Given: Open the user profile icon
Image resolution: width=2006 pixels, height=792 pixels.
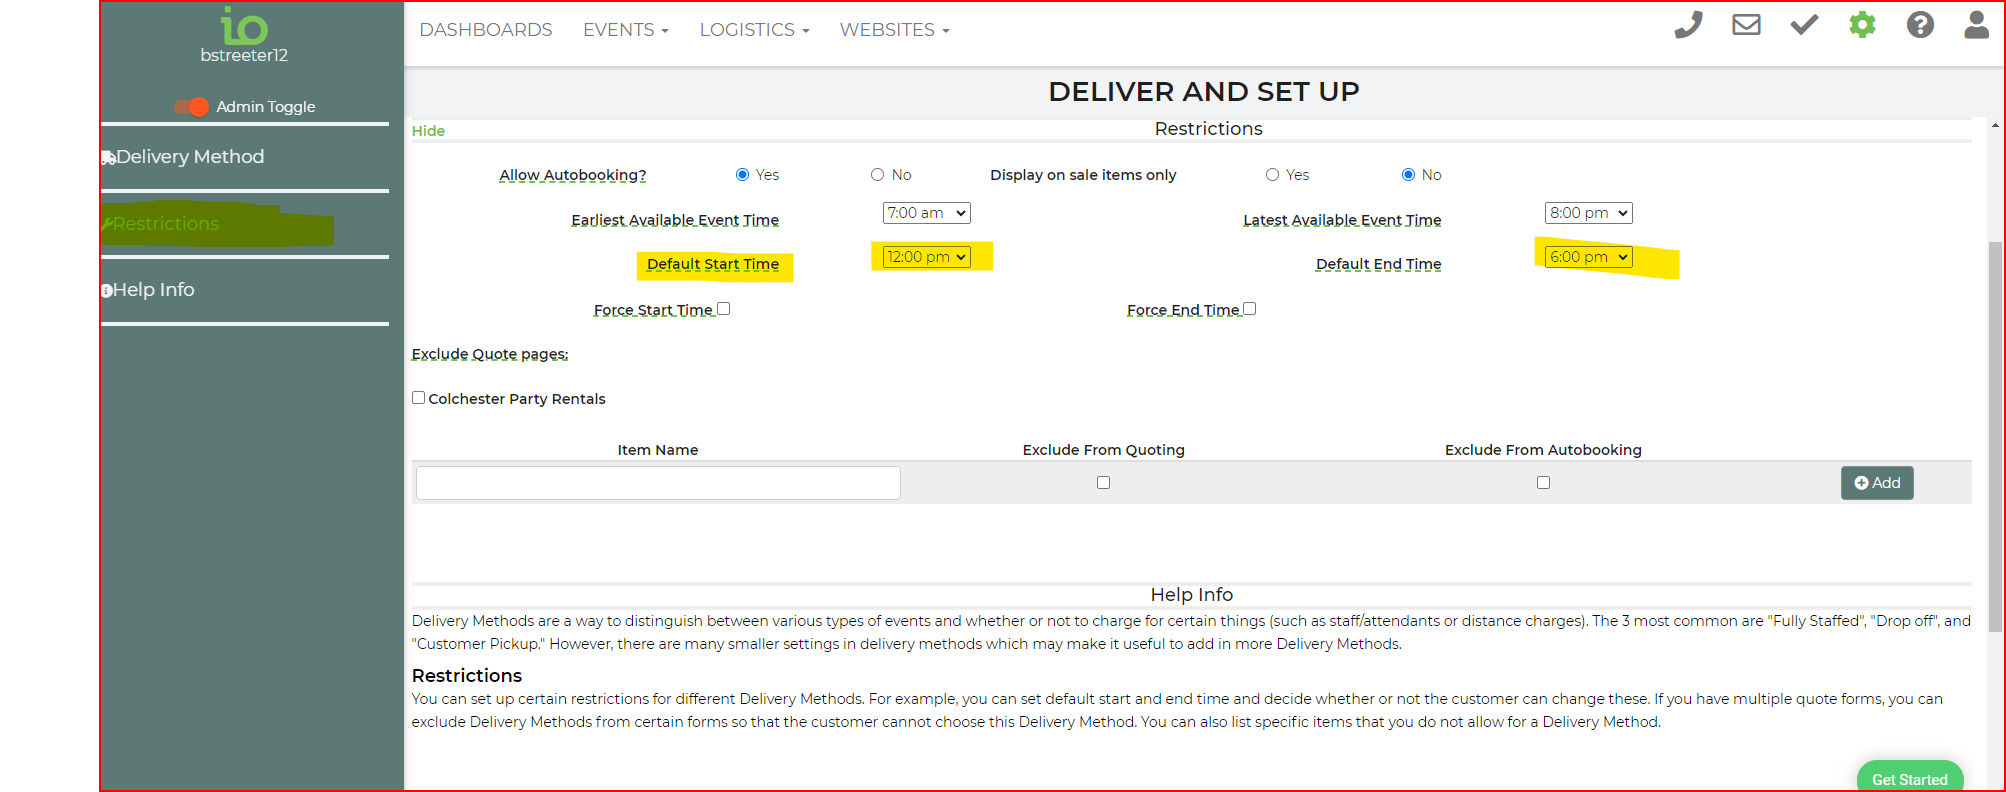Looking at the screenshot, I should 1976,25.
